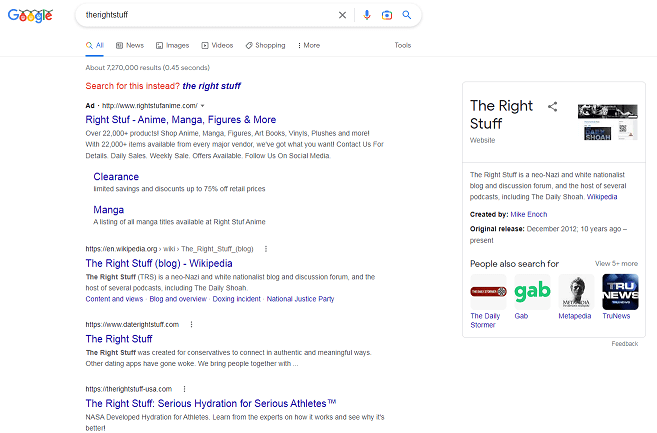Click the en.wikipedia.org result URL
The image size is (657, 433).
click(x=169, y=249)
